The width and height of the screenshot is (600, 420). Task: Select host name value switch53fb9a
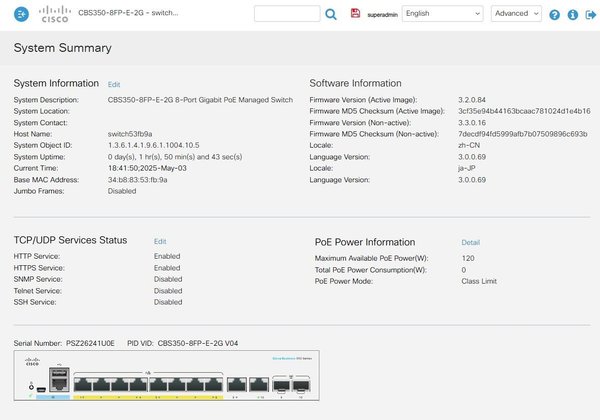pyautogui.click(x=130, y=134)
